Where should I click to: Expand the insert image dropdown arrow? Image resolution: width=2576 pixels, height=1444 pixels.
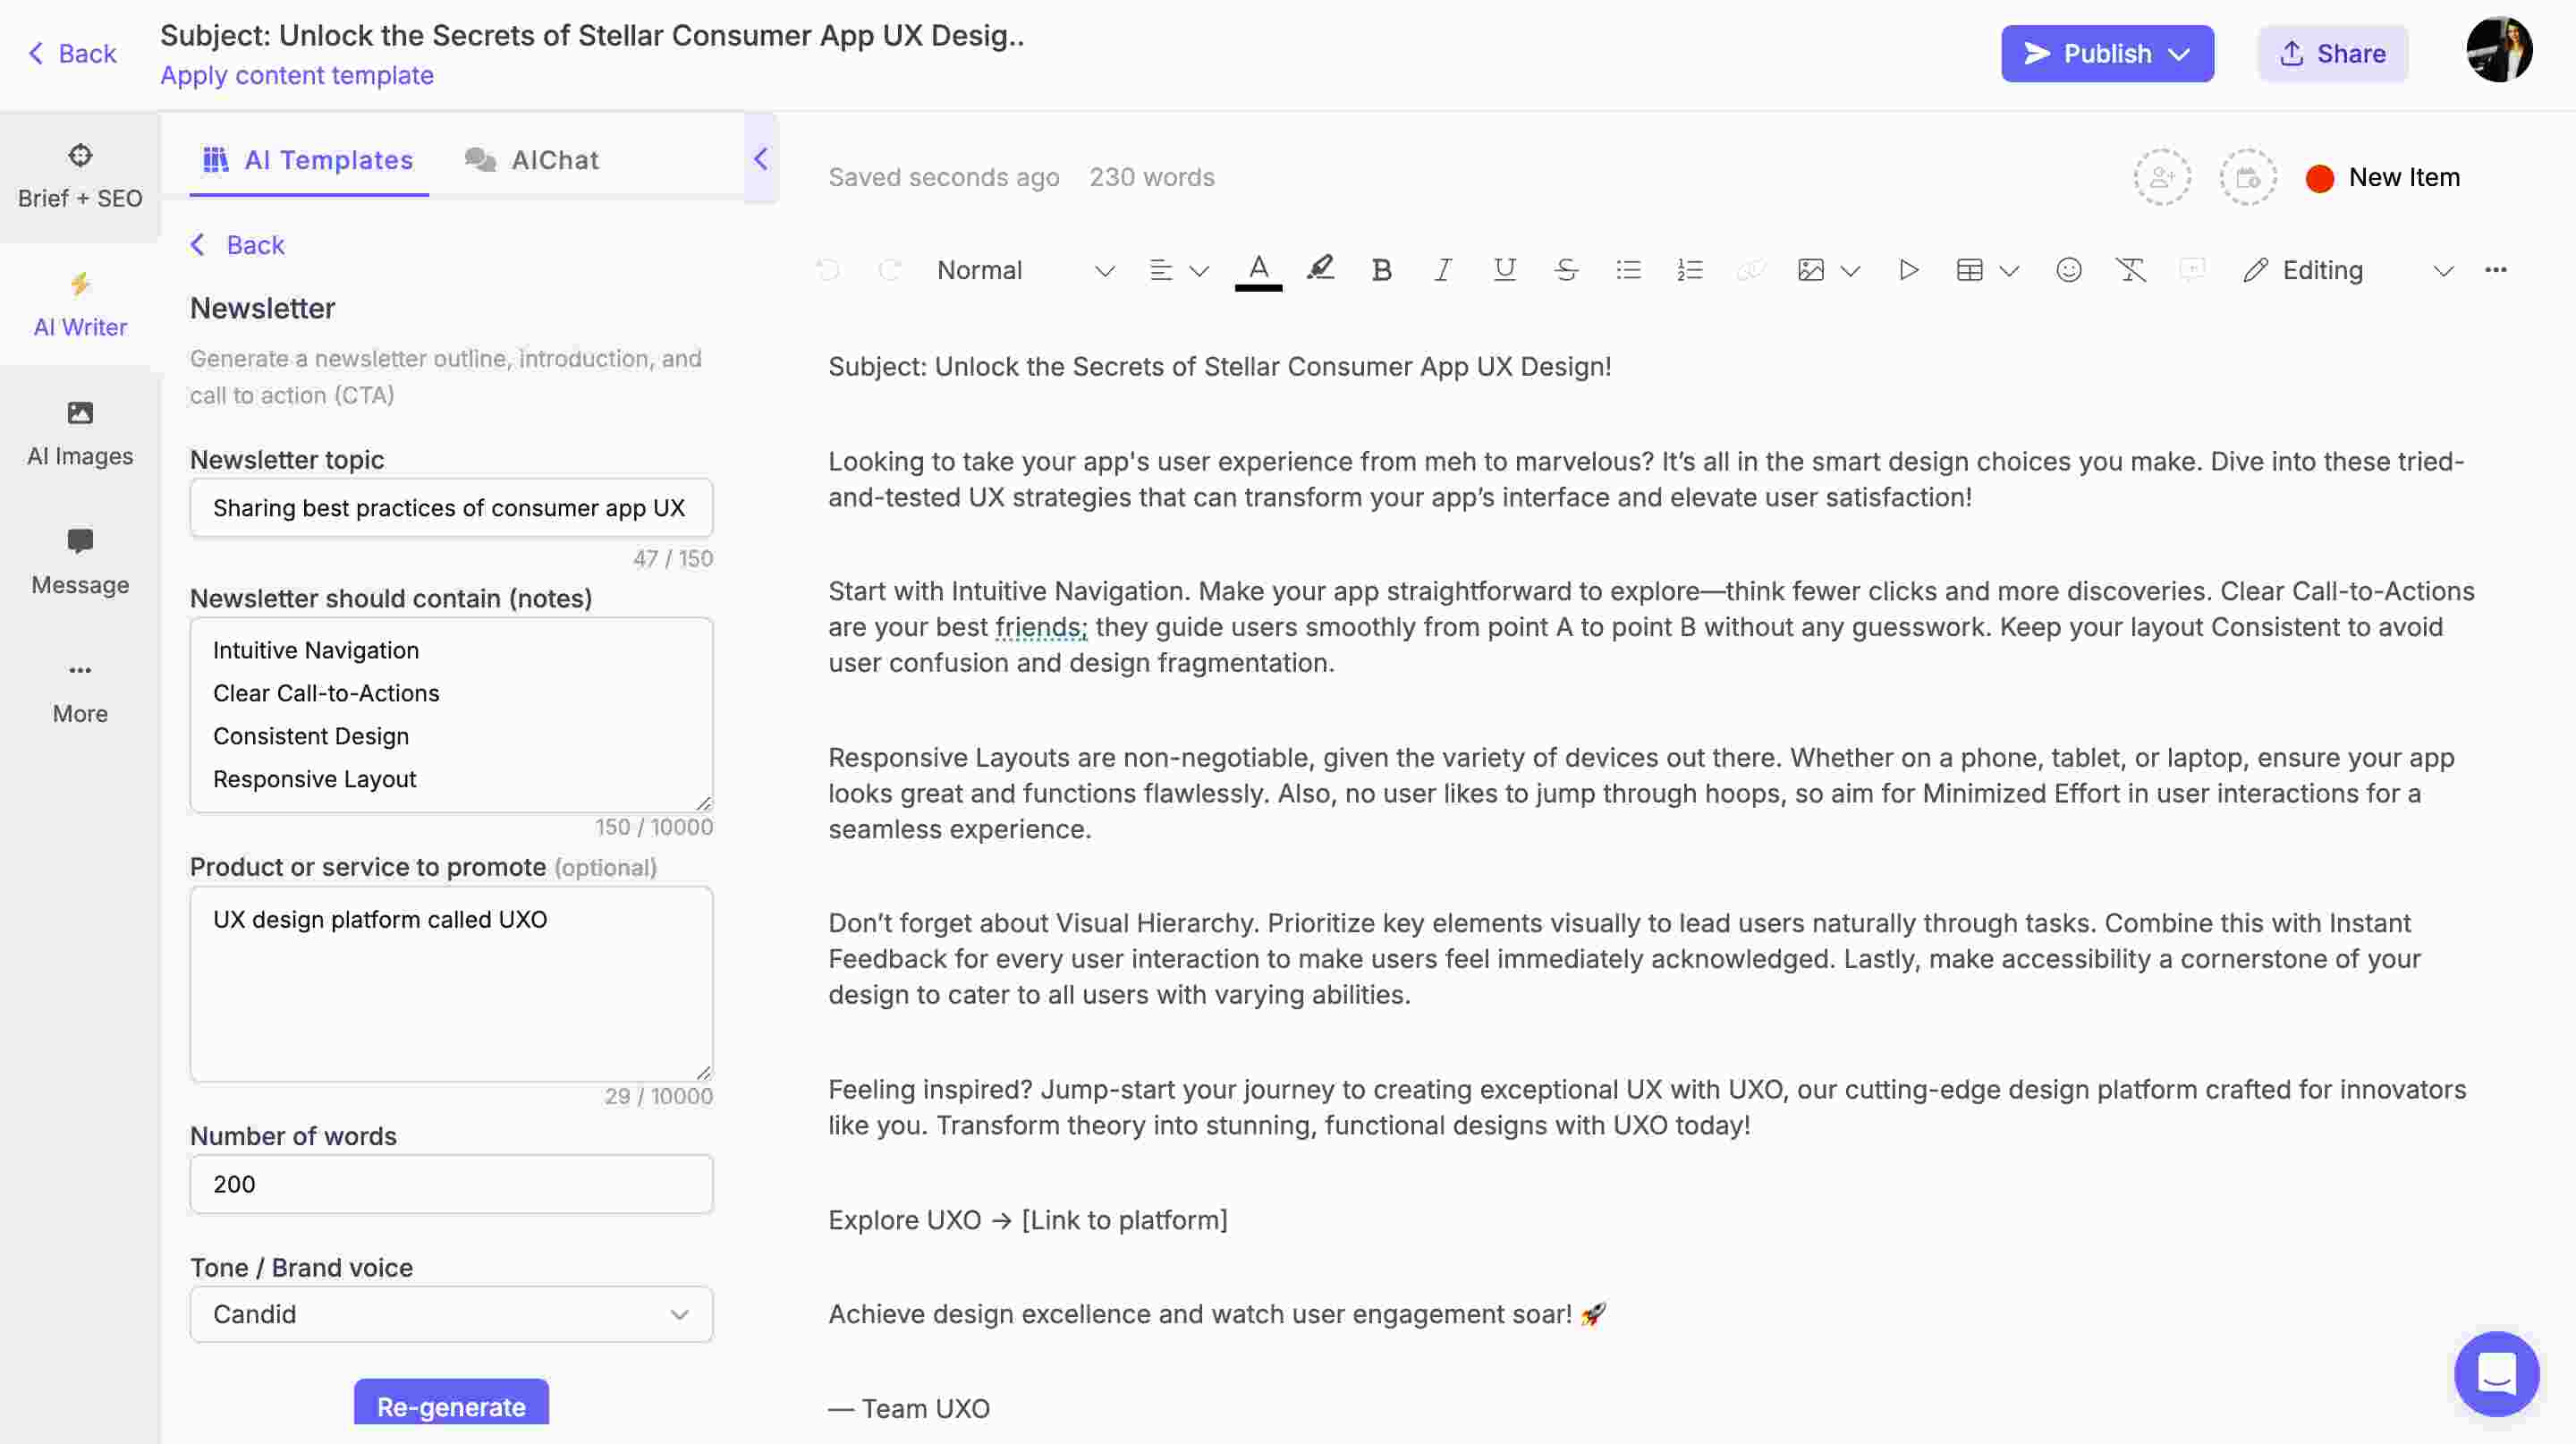pyautogui.click(x=1851, y=271)
